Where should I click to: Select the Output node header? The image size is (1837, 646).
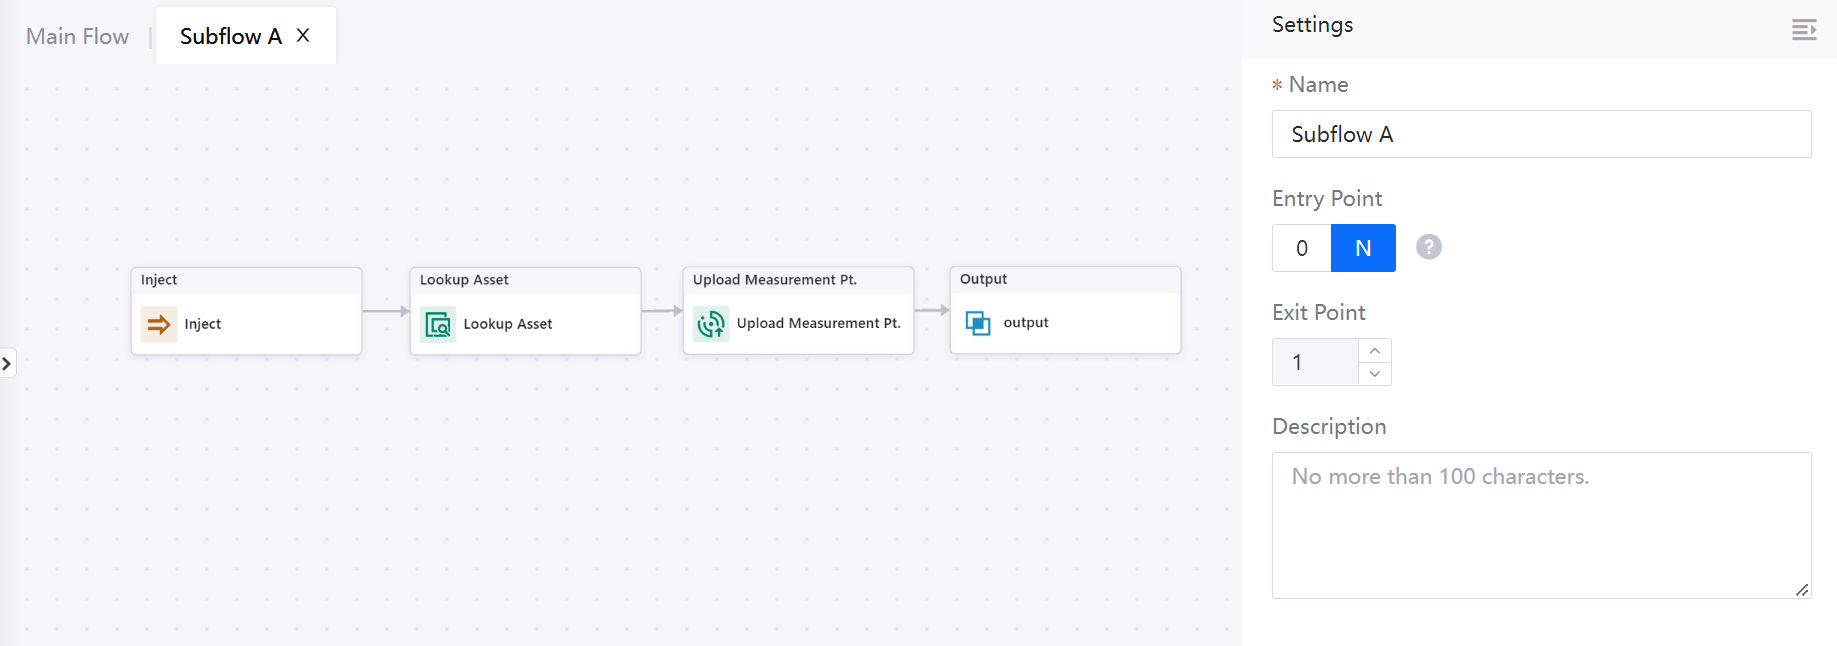(x=1064, y=279)
